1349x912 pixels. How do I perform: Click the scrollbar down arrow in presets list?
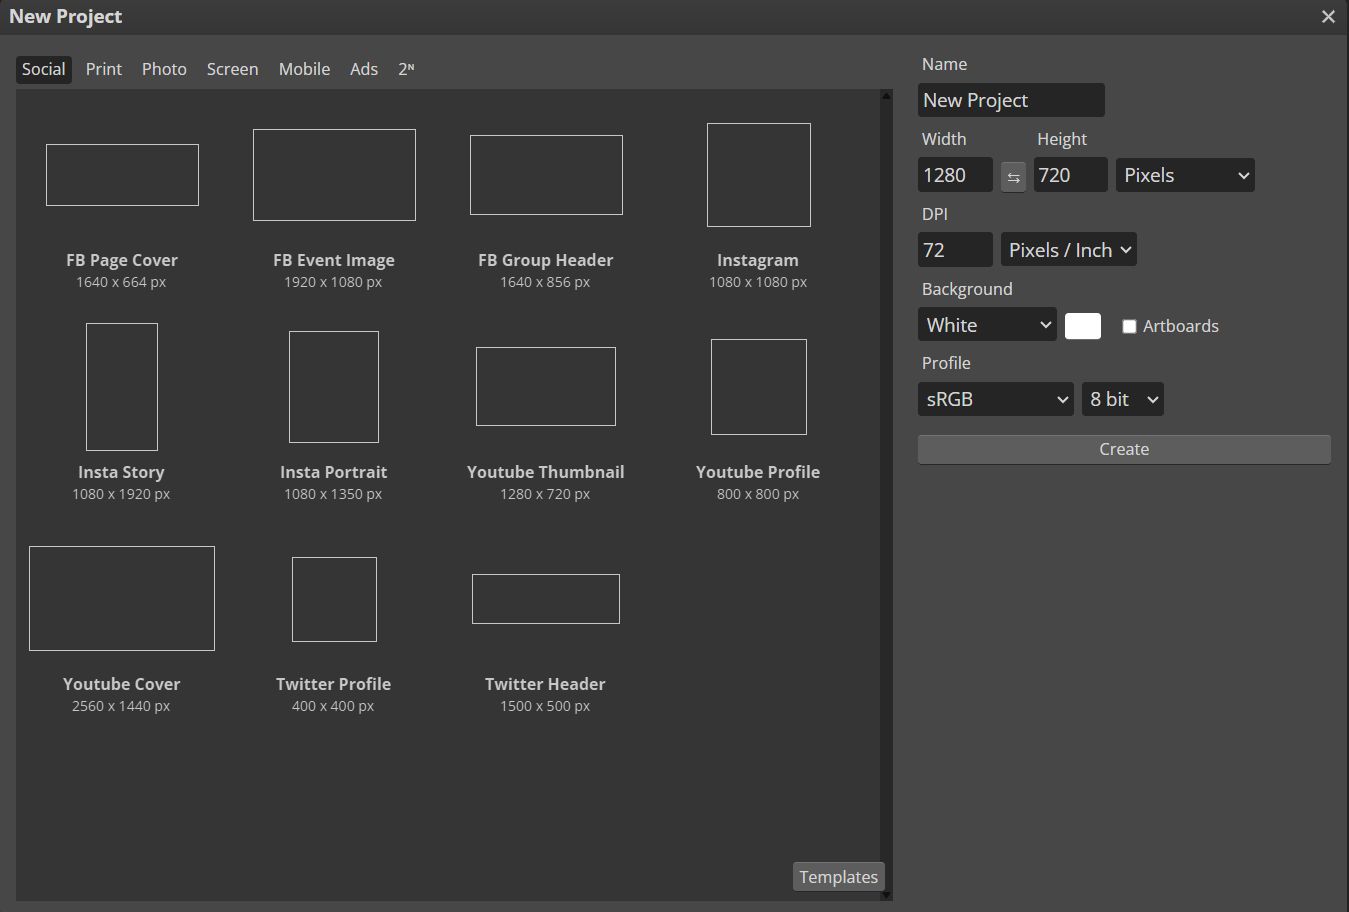tap(886, 894)
